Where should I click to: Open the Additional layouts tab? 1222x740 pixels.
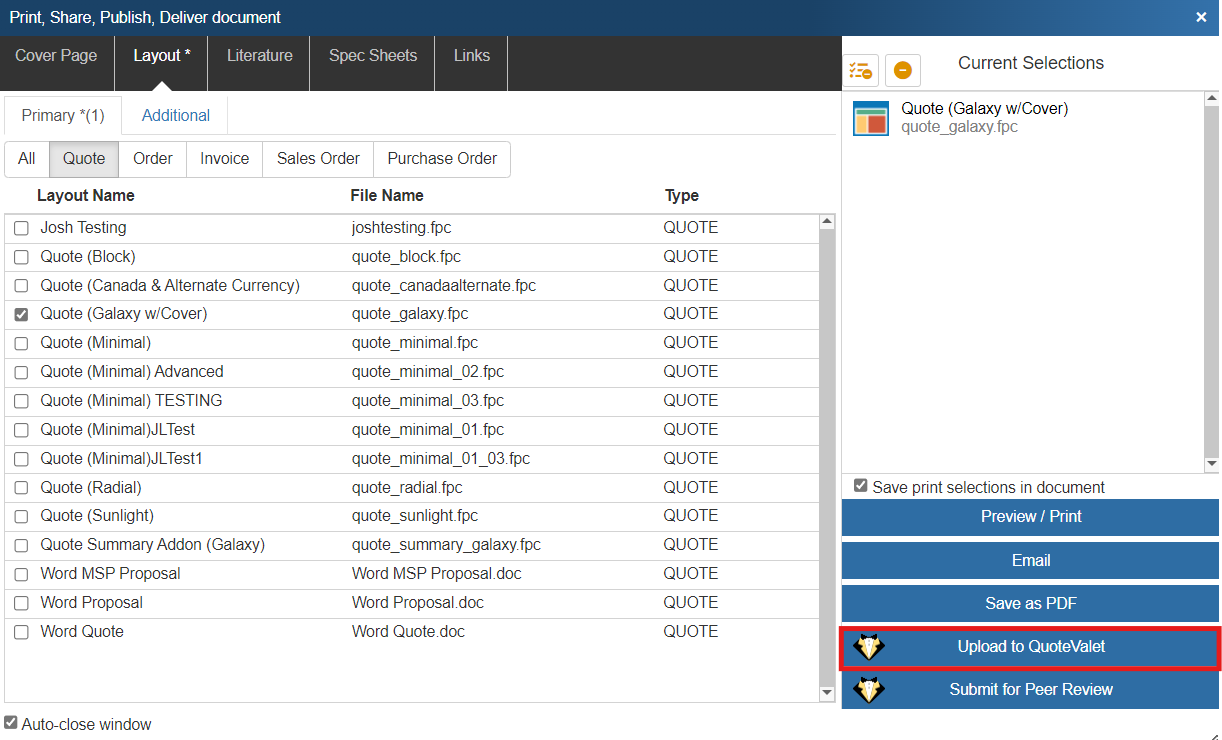coord(175,116)
